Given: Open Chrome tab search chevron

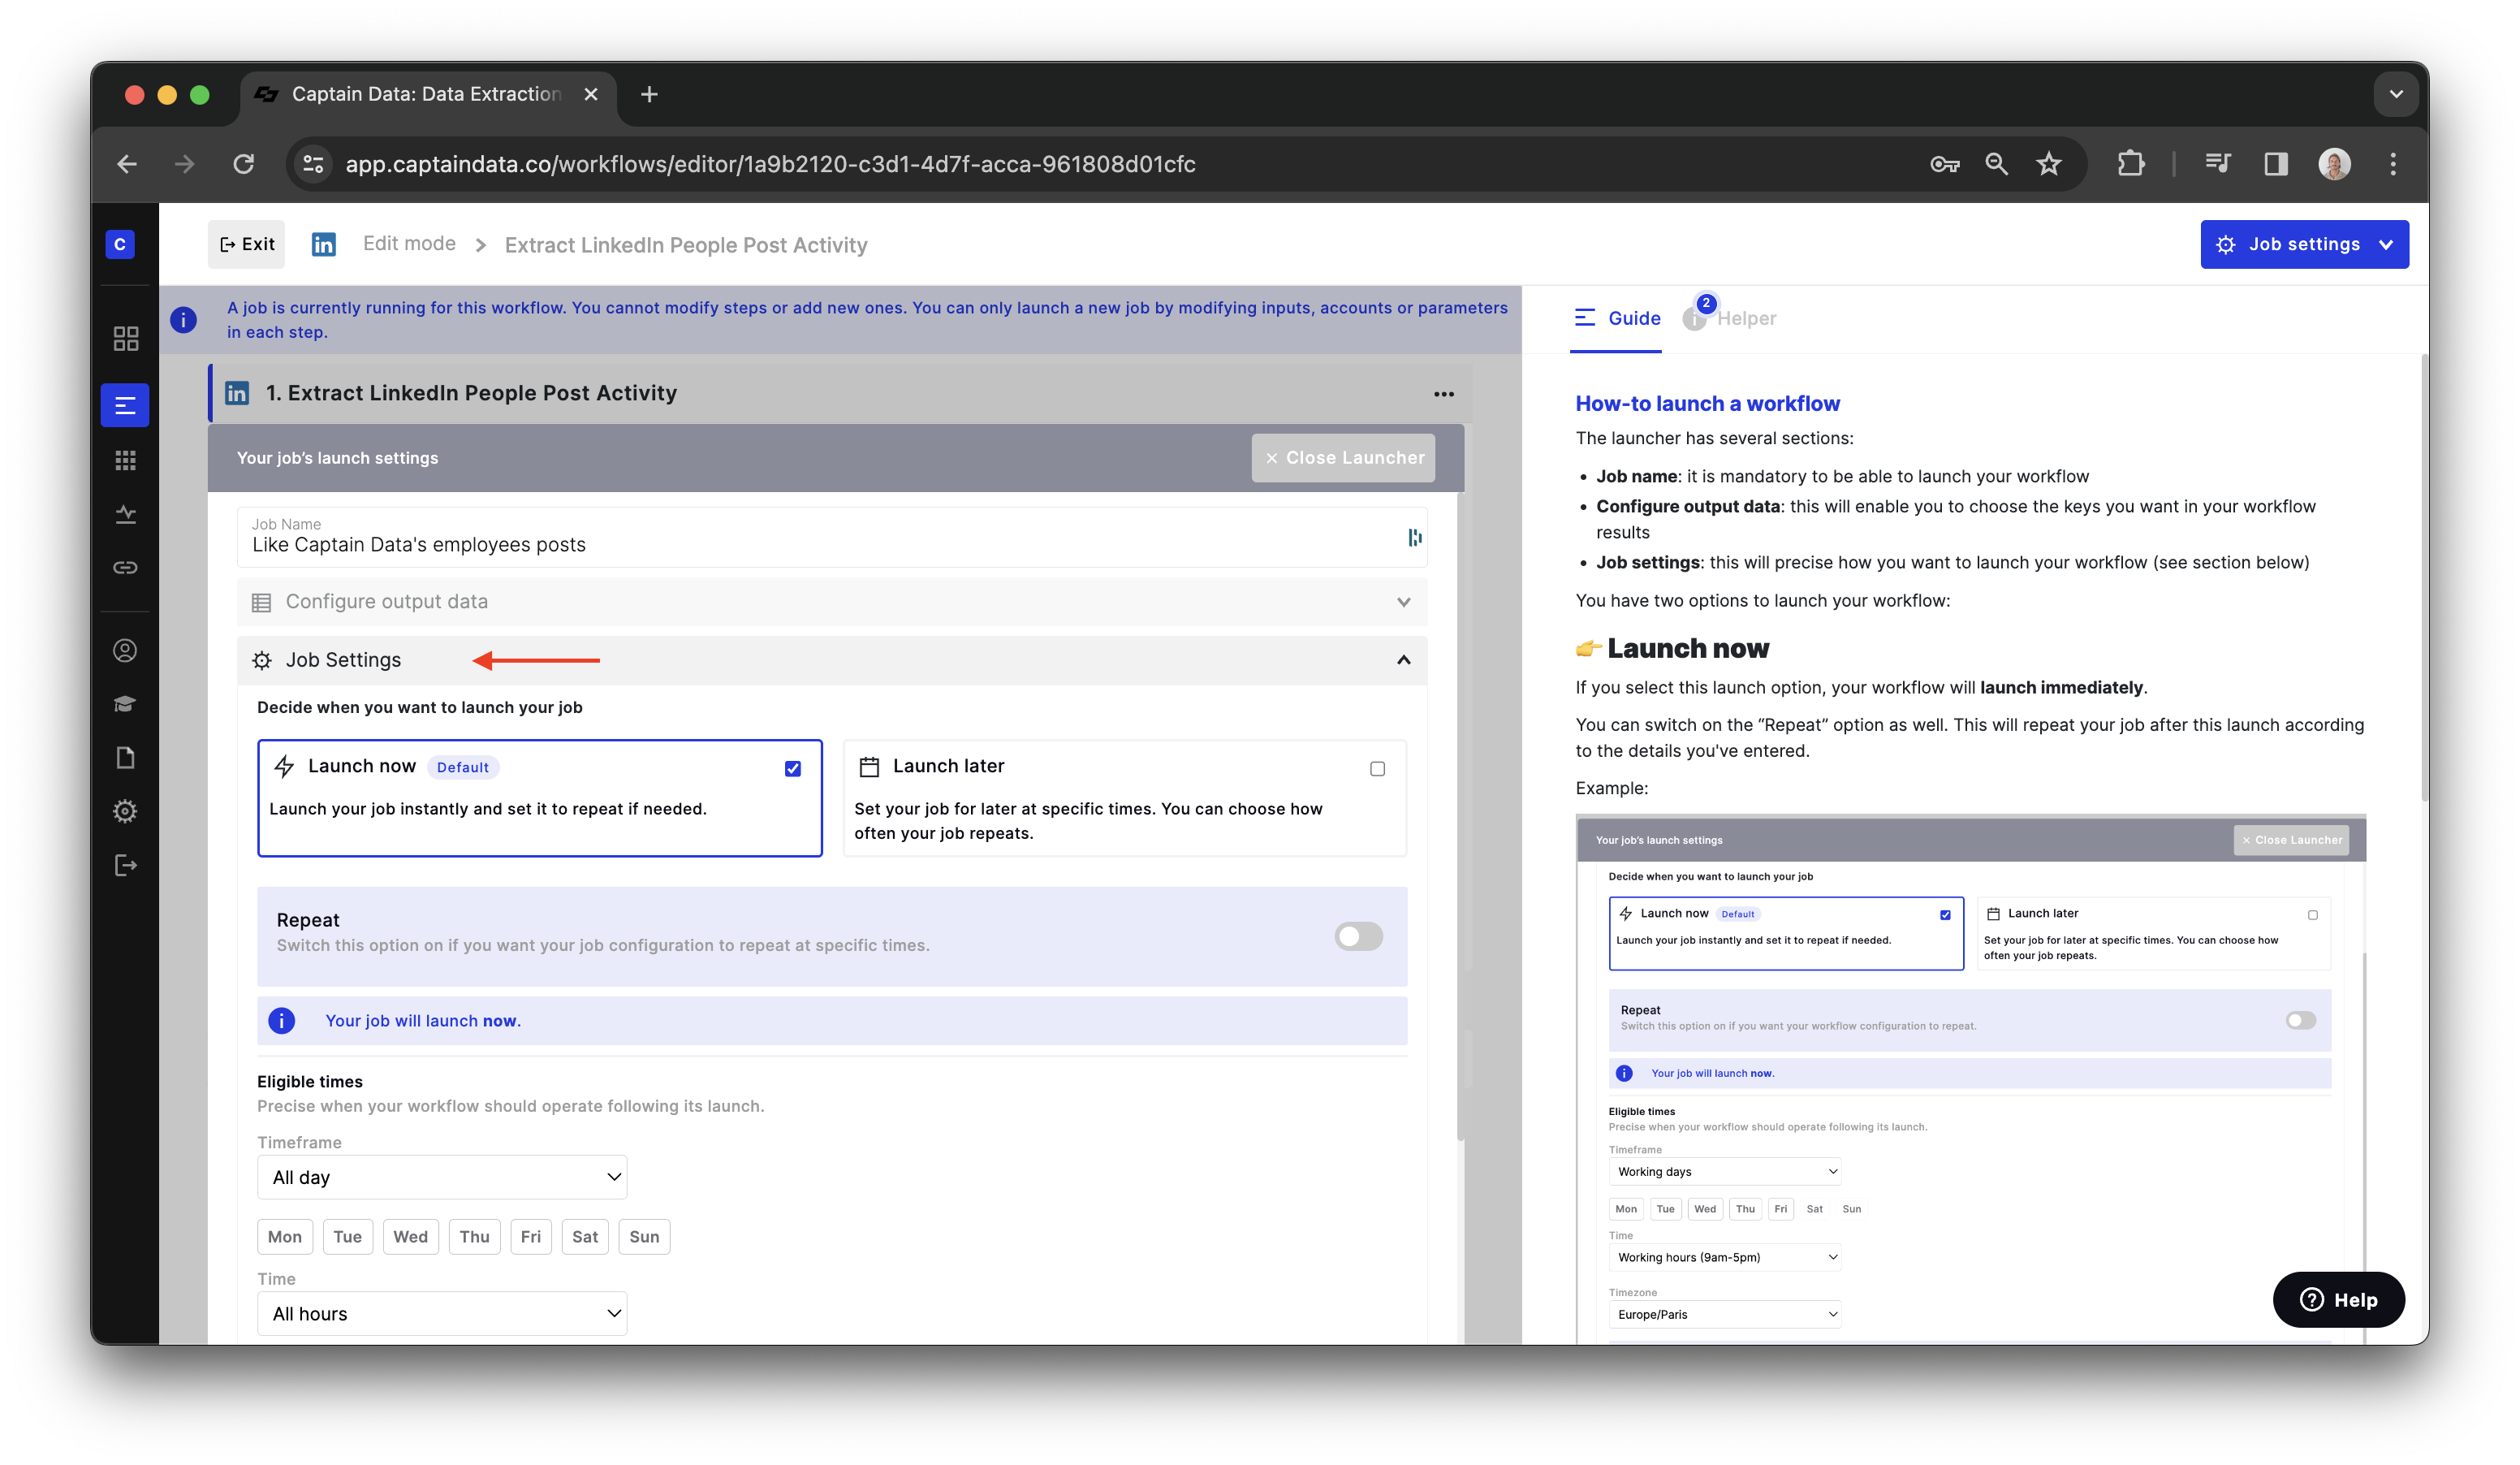Looking at the screenshot, I should [2396, 94].
